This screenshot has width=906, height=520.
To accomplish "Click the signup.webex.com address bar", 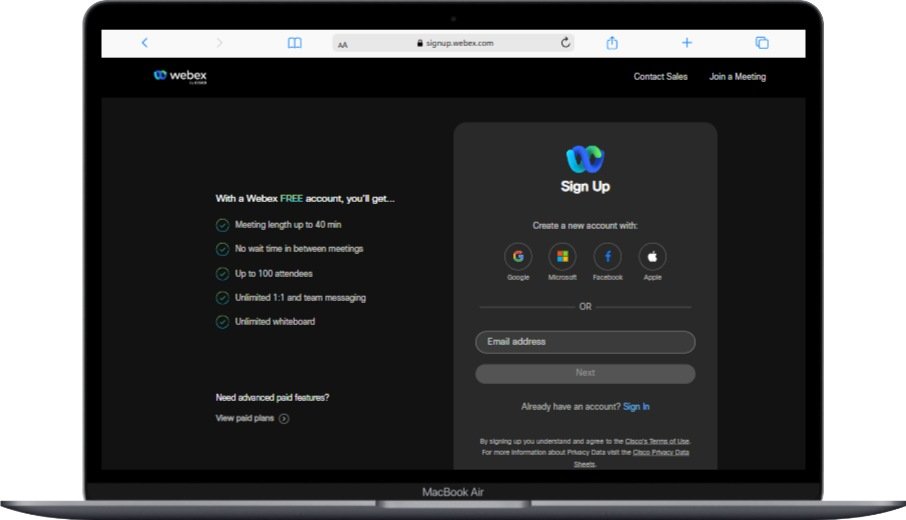I will [x=454, y=43].
